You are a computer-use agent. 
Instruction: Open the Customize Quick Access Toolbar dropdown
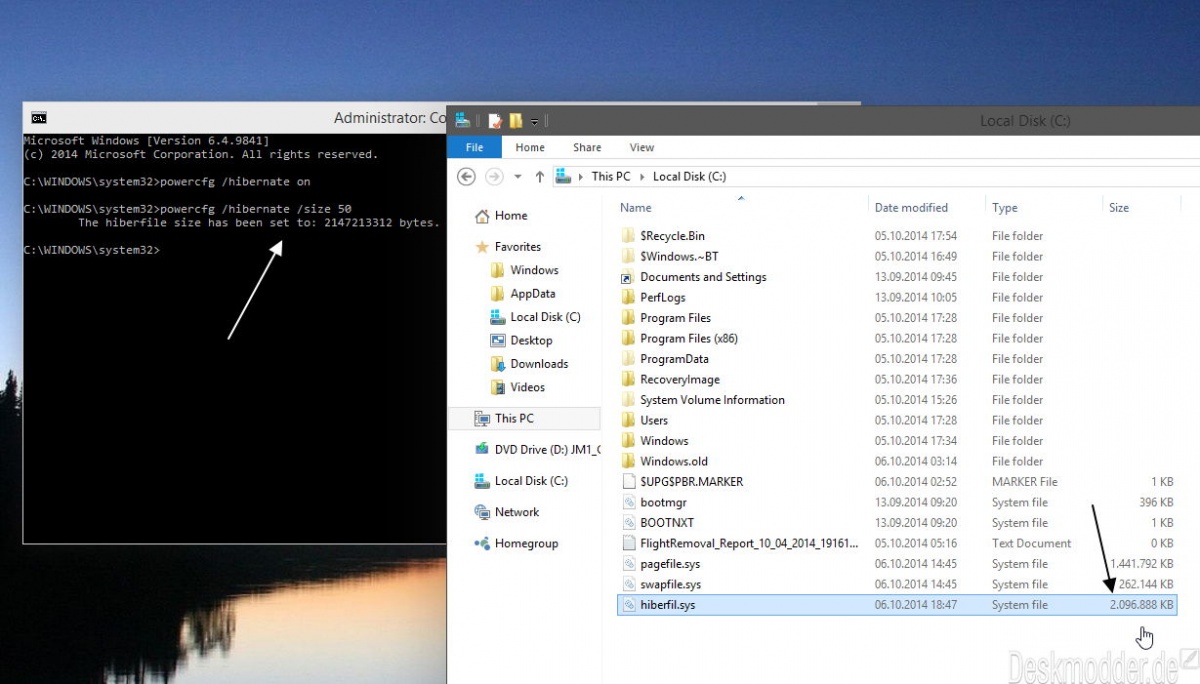pyautogui.click(x=535, y=122)
